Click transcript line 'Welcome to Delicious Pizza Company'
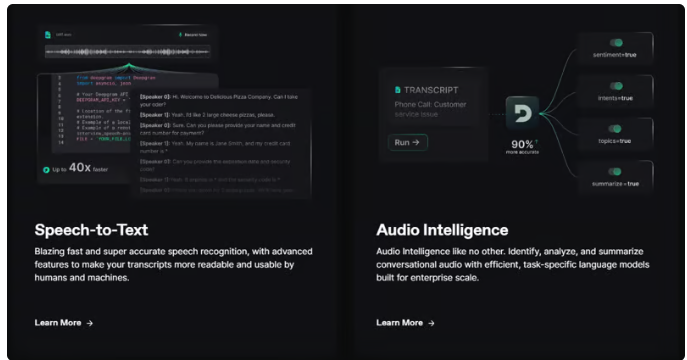 (219, 101)
